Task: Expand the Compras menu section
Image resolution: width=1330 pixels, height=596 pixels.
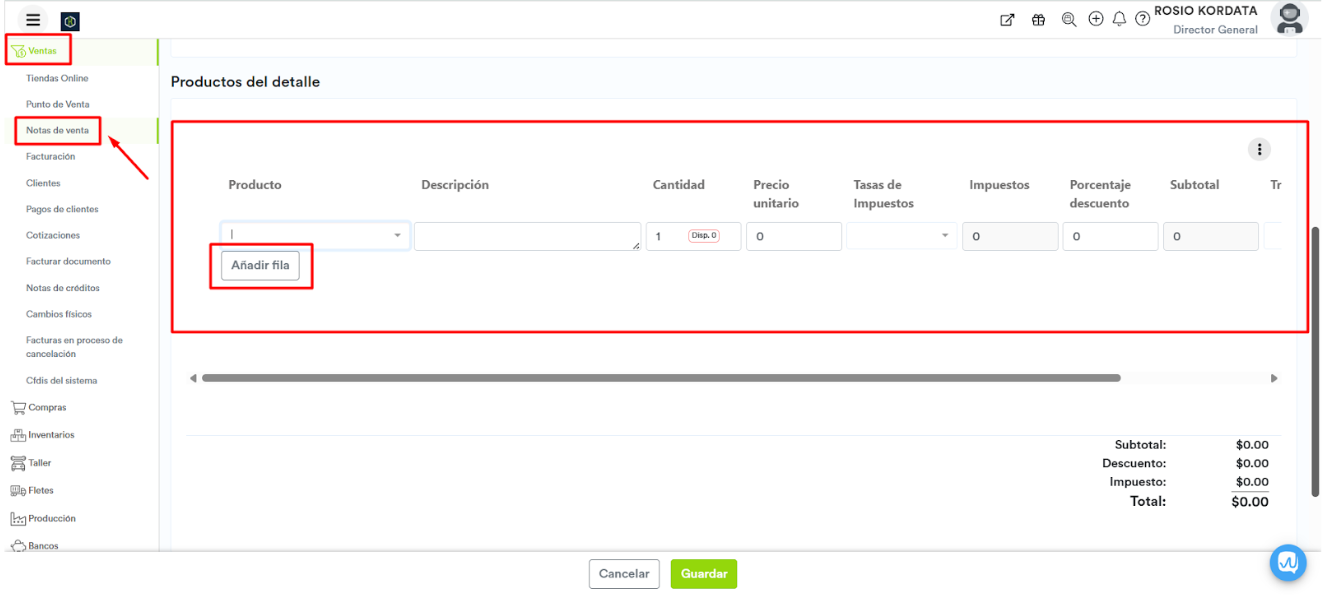Action: [x=47, y=407]
